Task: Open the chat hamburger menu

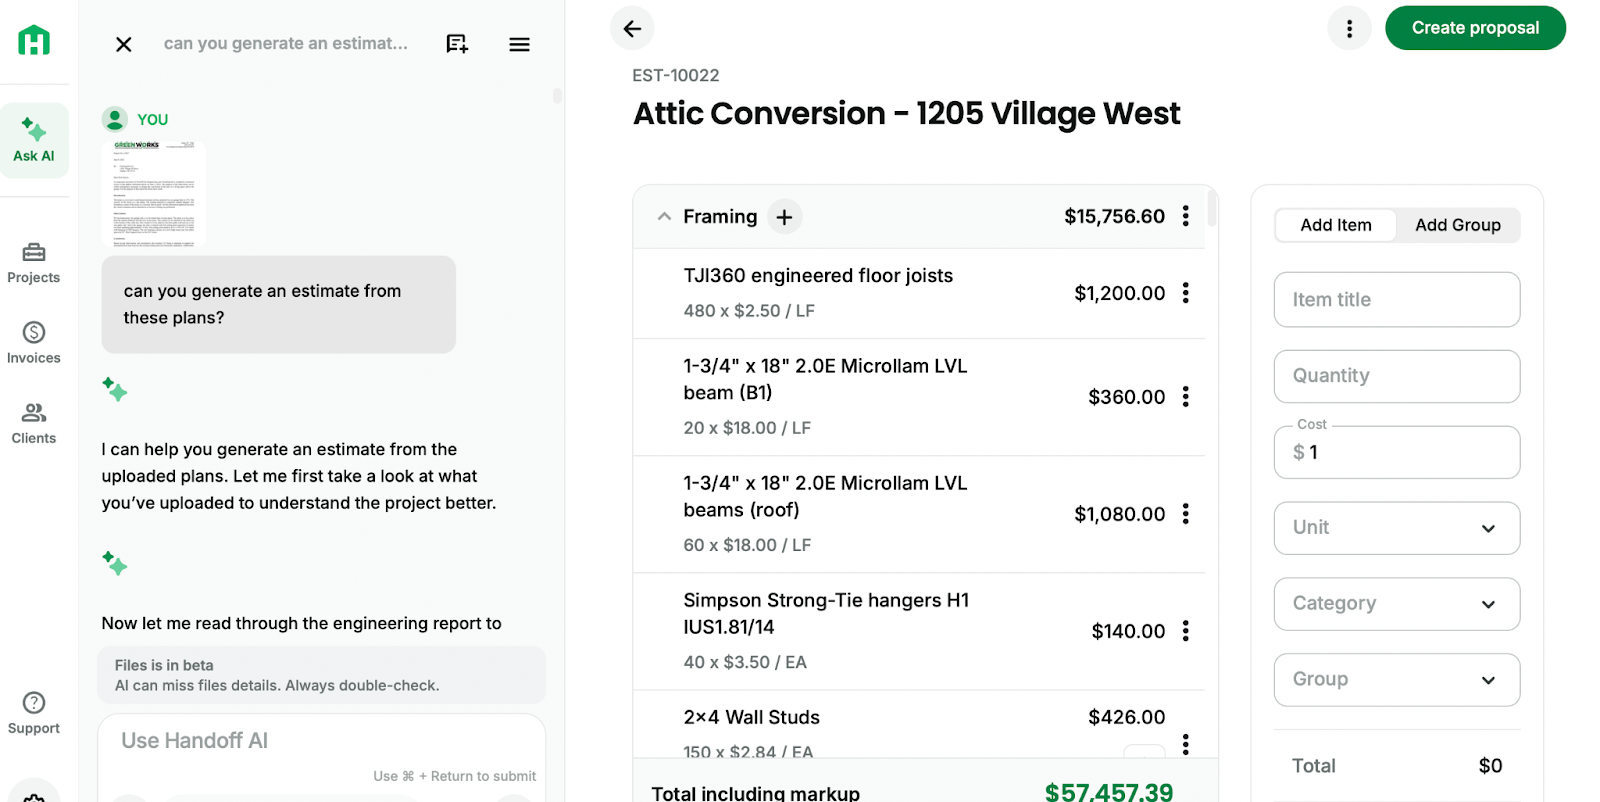Action: (519, 44)
